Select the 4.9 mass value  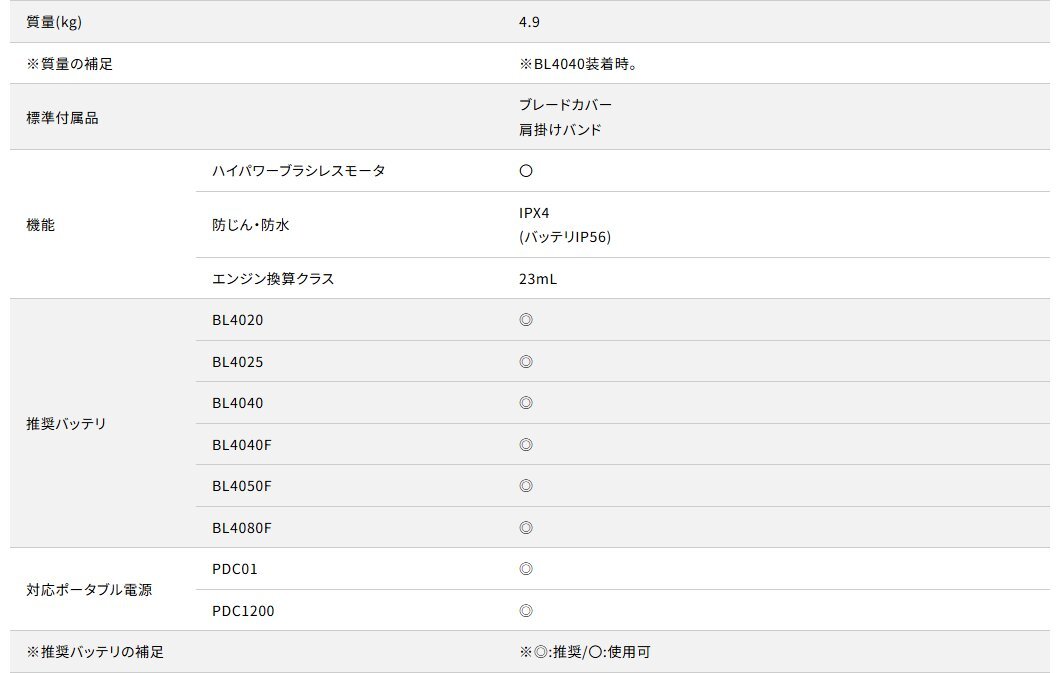[529, 22]
